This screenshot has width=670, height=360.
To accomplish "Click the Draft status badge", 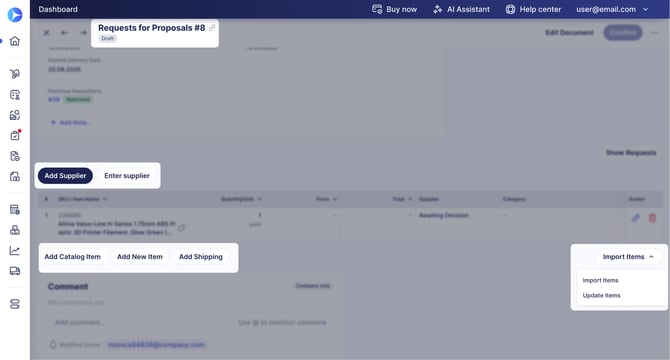I will pyautogui.click(x=108, y=38).
